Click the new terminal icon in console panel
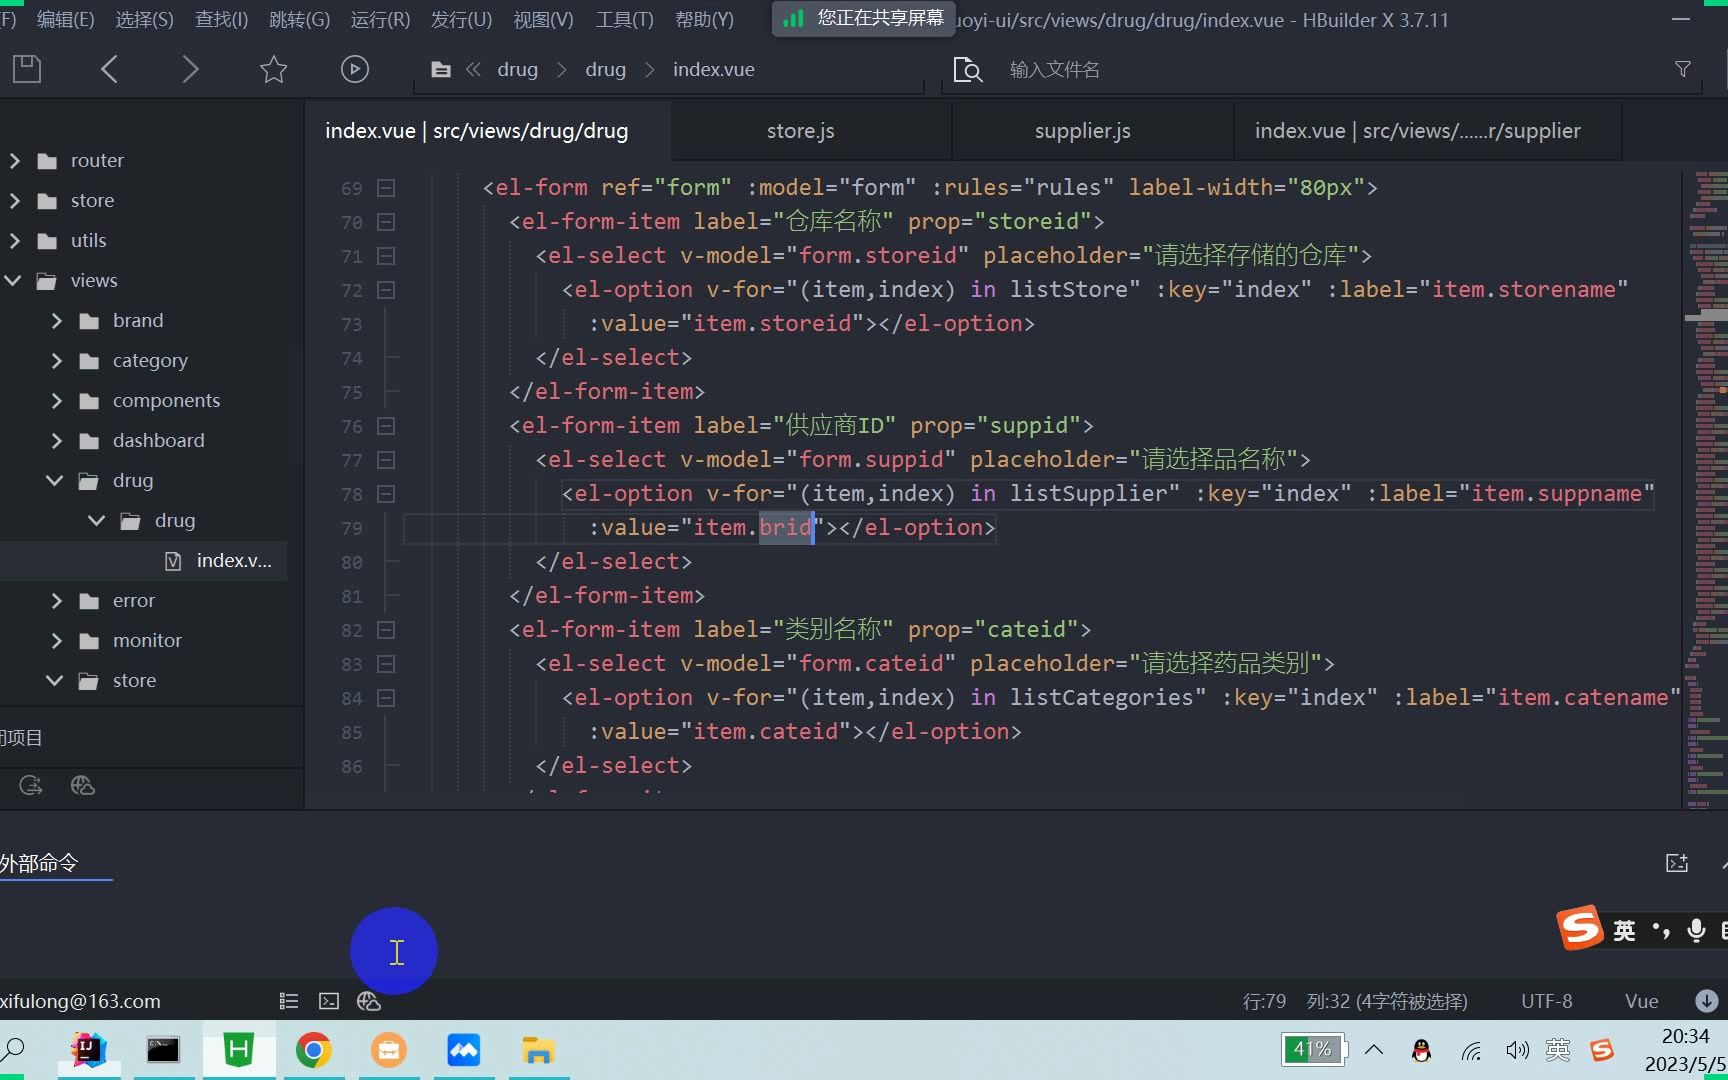Image resolution: width=1728 pixels, height=1080 pixels. 1677,863
